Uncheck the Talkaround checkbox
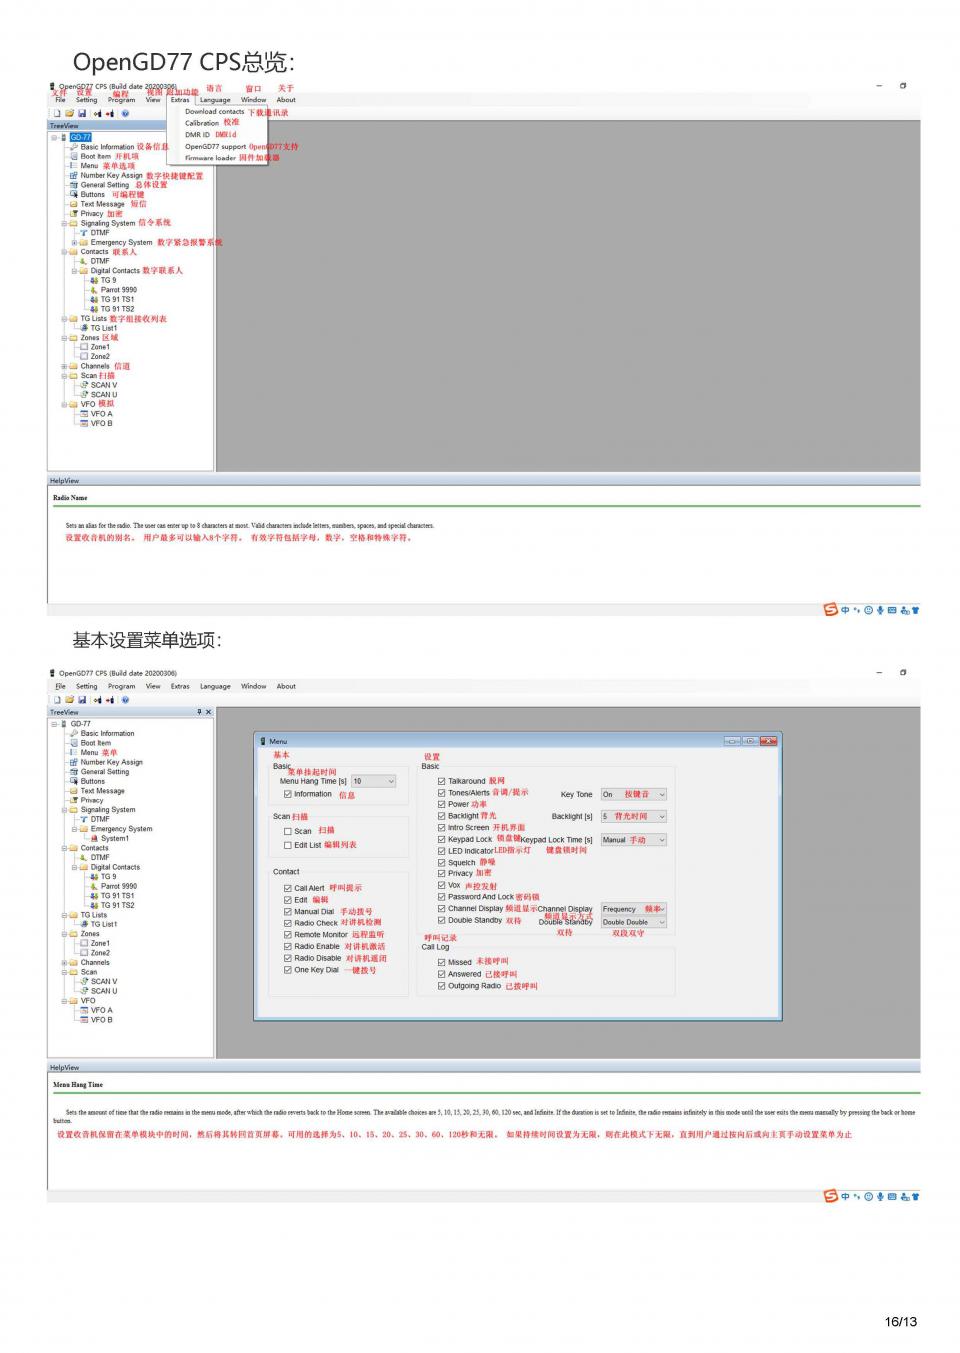The height and width of the screenshot is (1353, 960). point(441,781)
